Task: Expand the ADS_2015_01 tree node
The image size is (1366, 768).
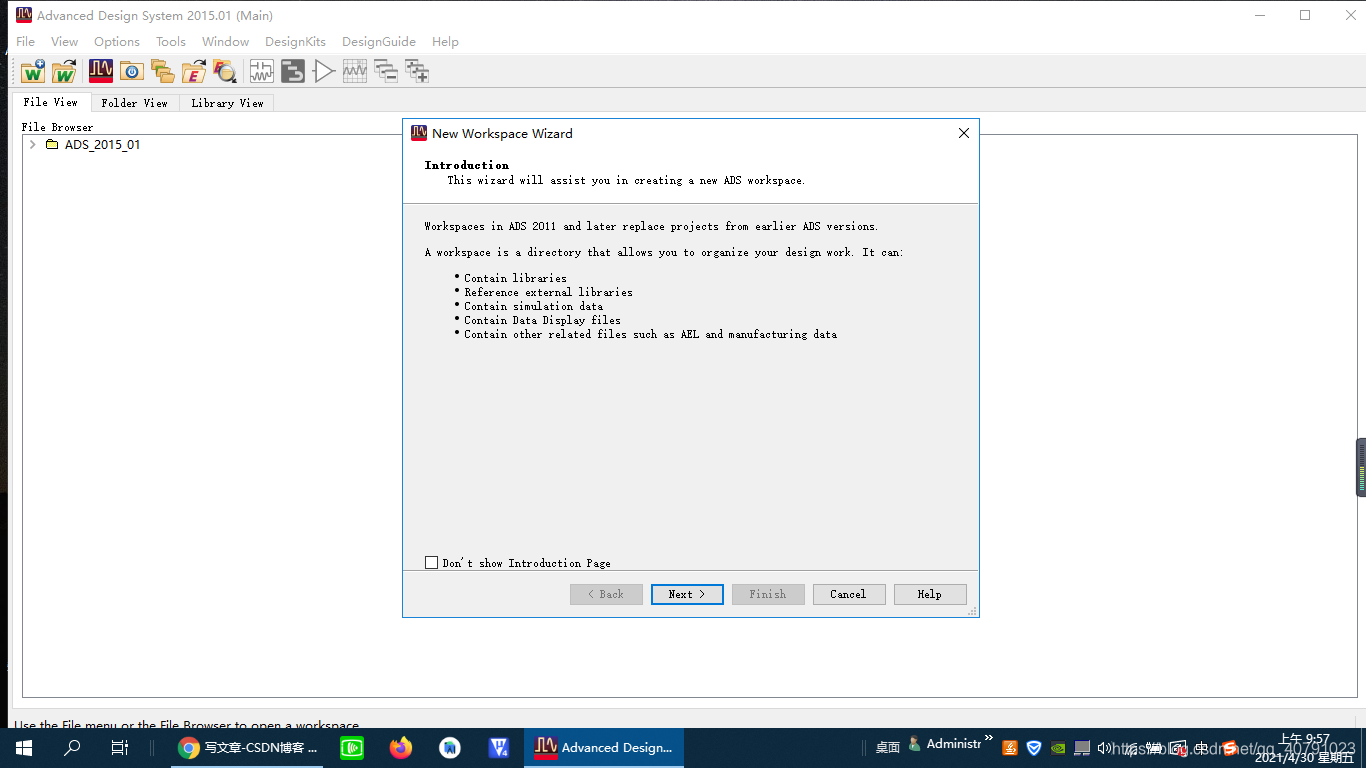Action: pos(33,145)
